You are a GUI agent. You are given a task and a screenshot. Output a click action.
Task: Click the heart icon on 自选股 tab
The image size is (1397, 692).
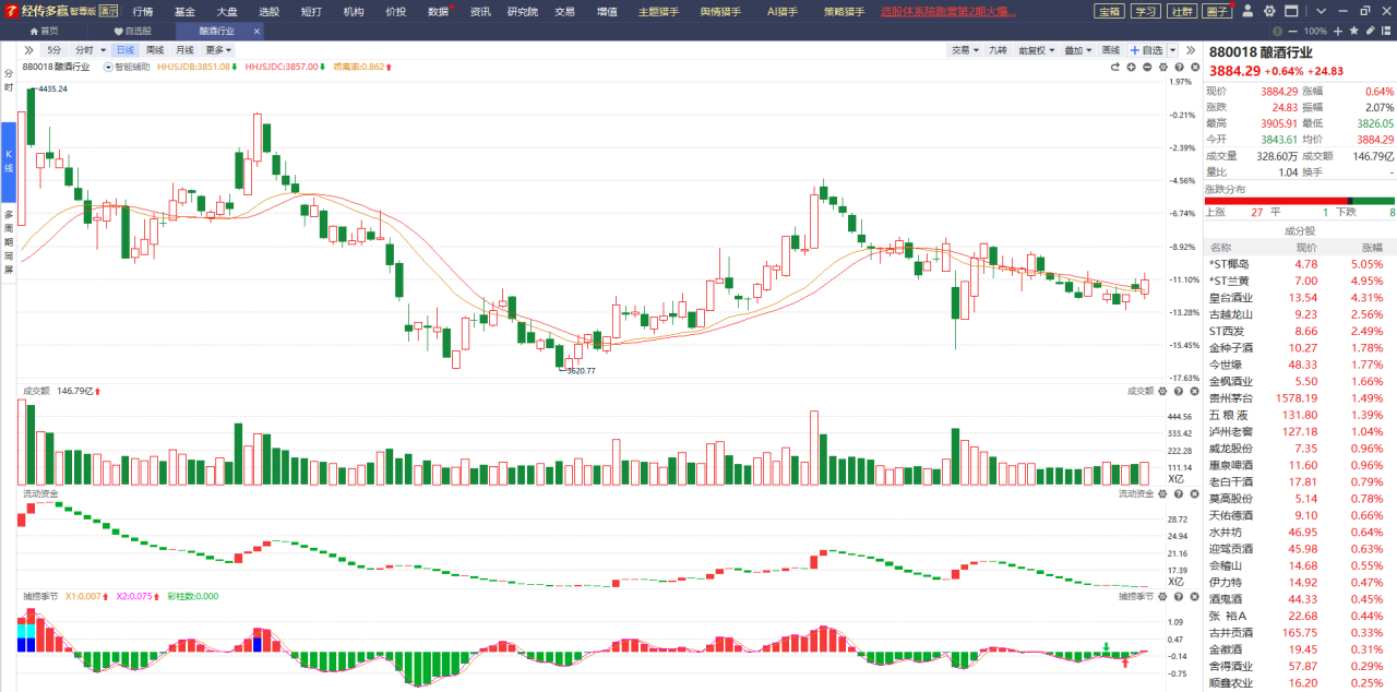click(x=118, y=31)
